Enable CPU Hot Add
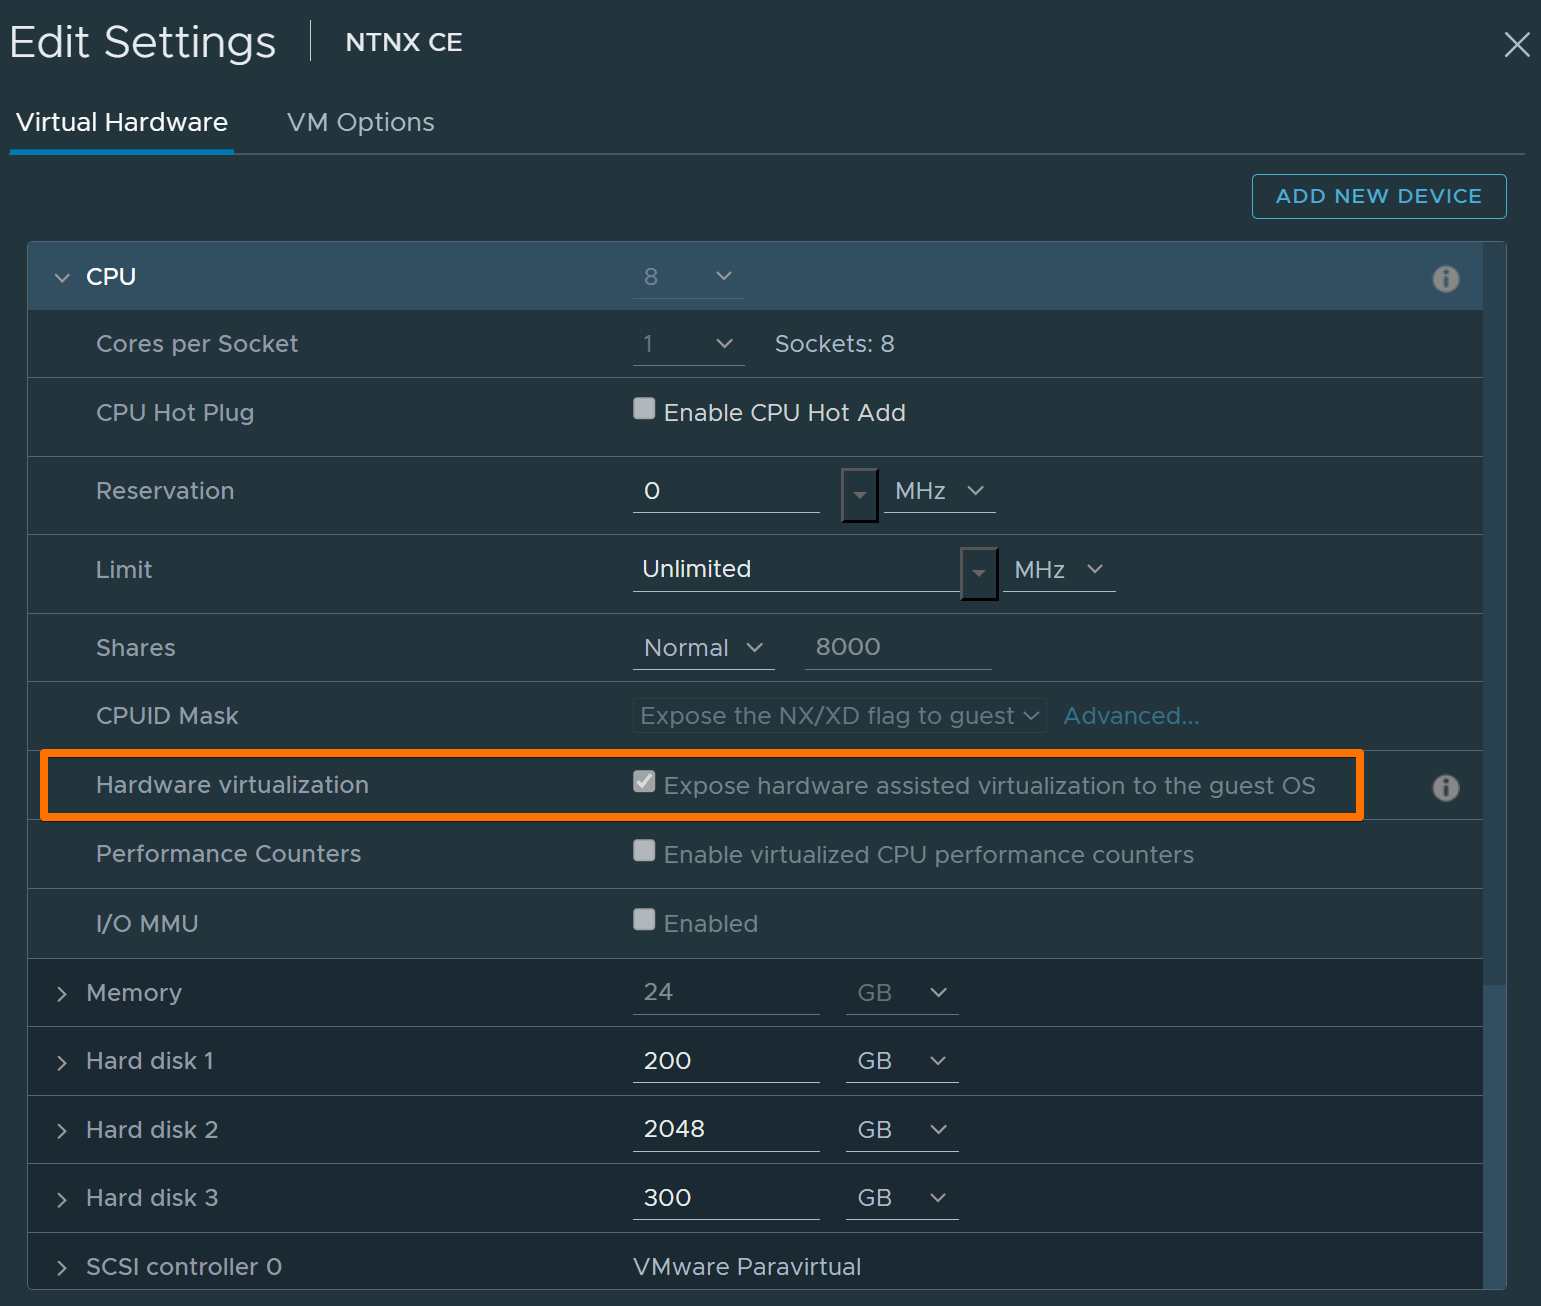1541x1306 pixels. pos(643,408)
